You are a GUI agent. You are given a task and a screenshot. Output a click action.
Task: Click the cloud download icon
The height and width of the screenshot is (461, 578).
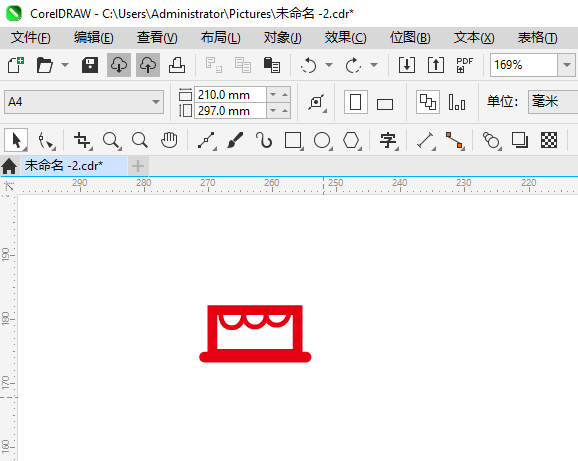pyautogui.click(x=119, y=65)
